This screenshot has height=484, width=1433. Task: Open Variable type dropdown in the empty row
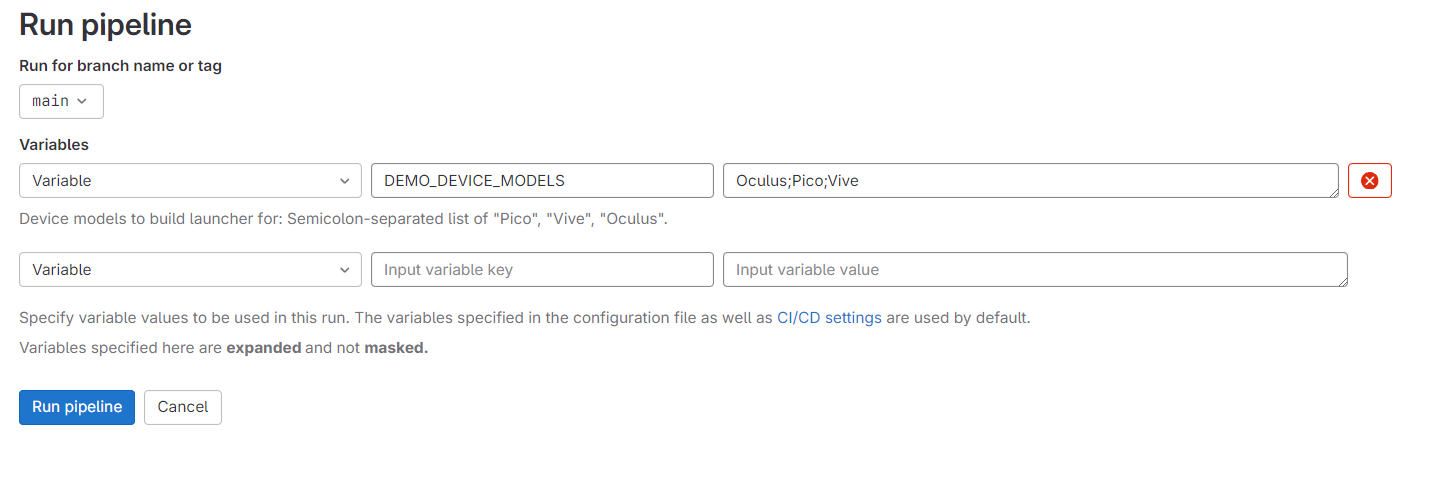(x=190, y=270)
